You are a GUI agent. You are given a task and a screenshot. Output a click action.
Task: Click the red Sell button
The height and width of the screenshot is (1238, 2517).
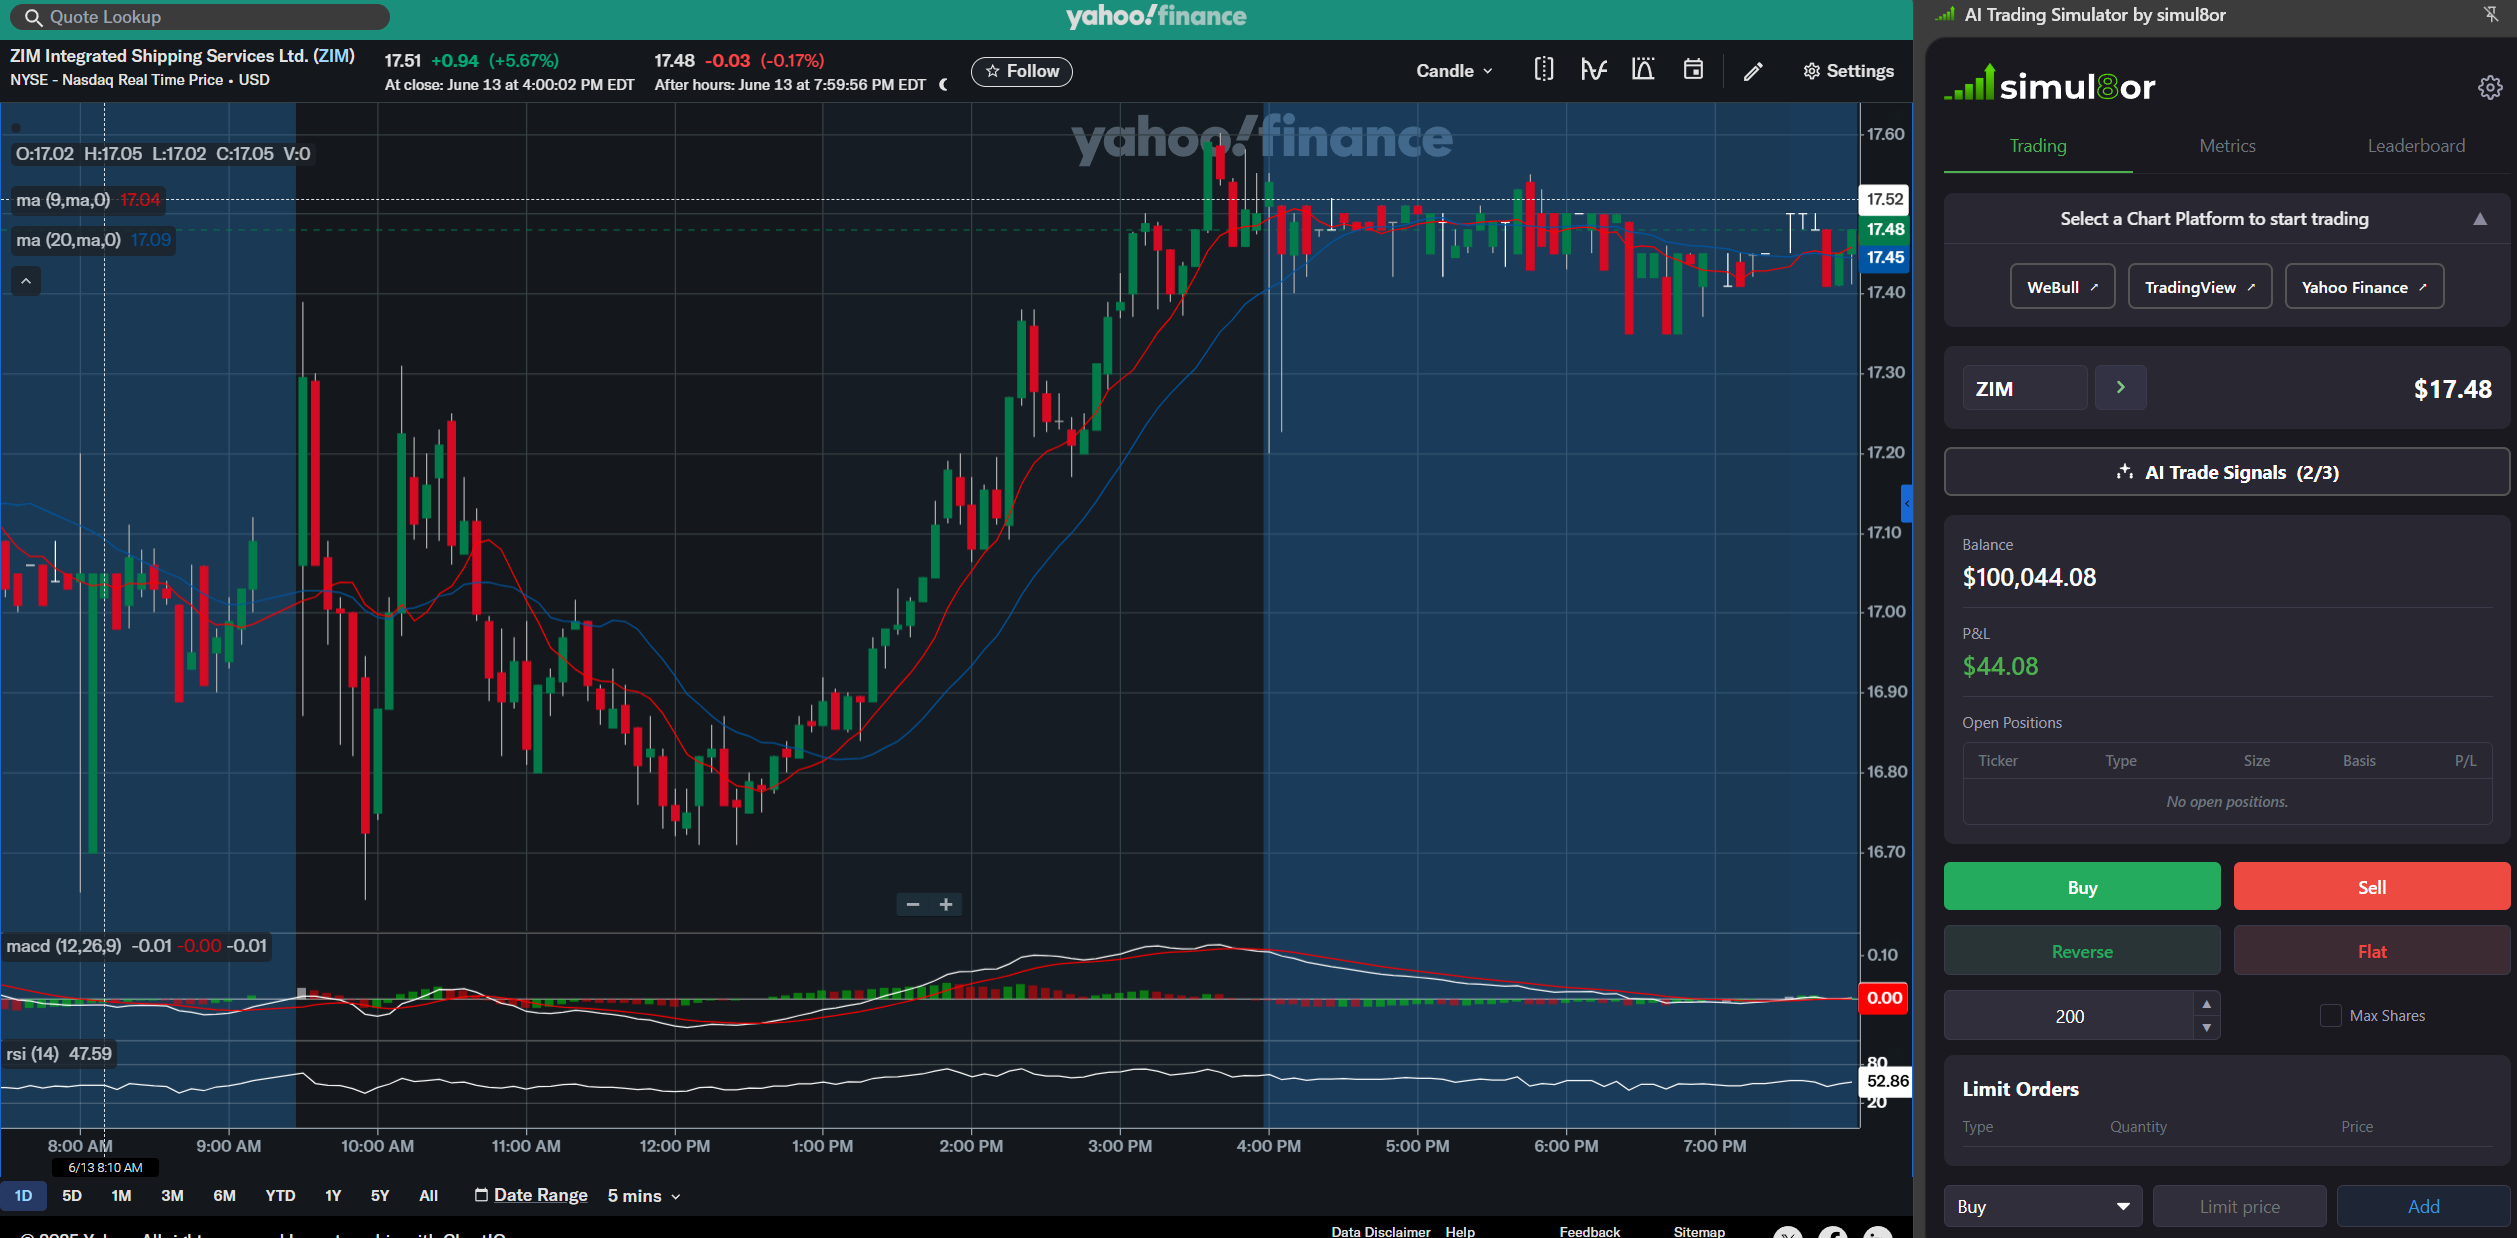[x=2372, y=887]
